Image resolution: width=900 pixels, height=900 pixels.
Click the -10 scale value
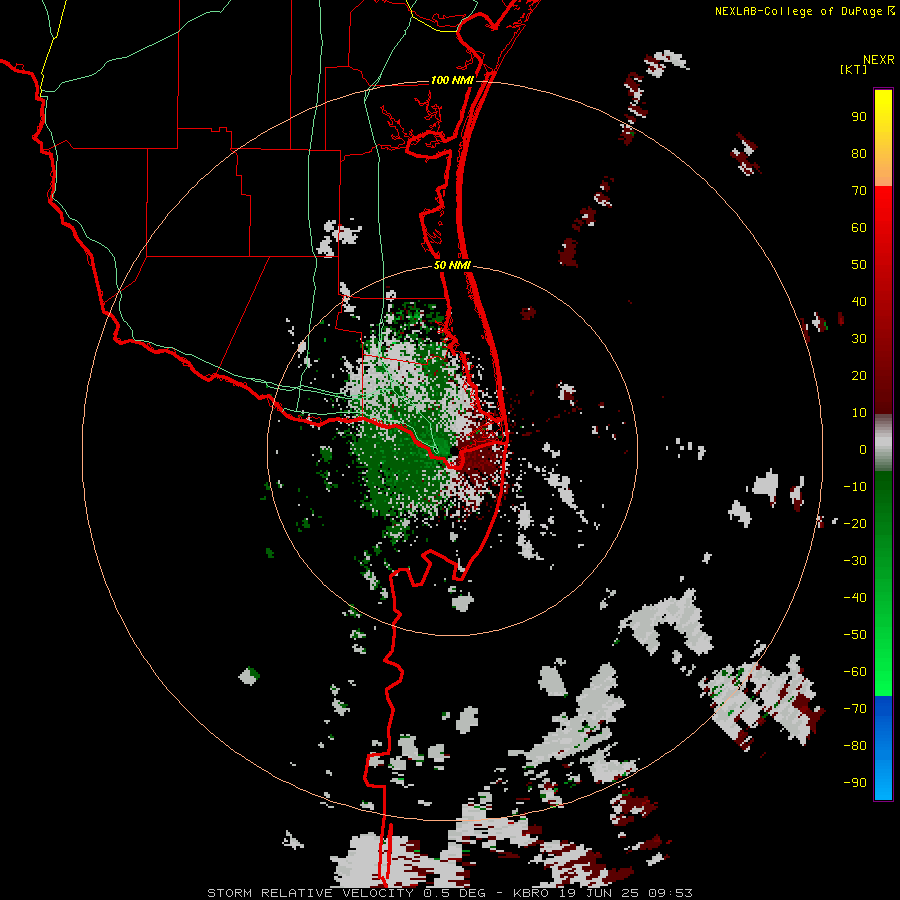[x=855, y=487]
